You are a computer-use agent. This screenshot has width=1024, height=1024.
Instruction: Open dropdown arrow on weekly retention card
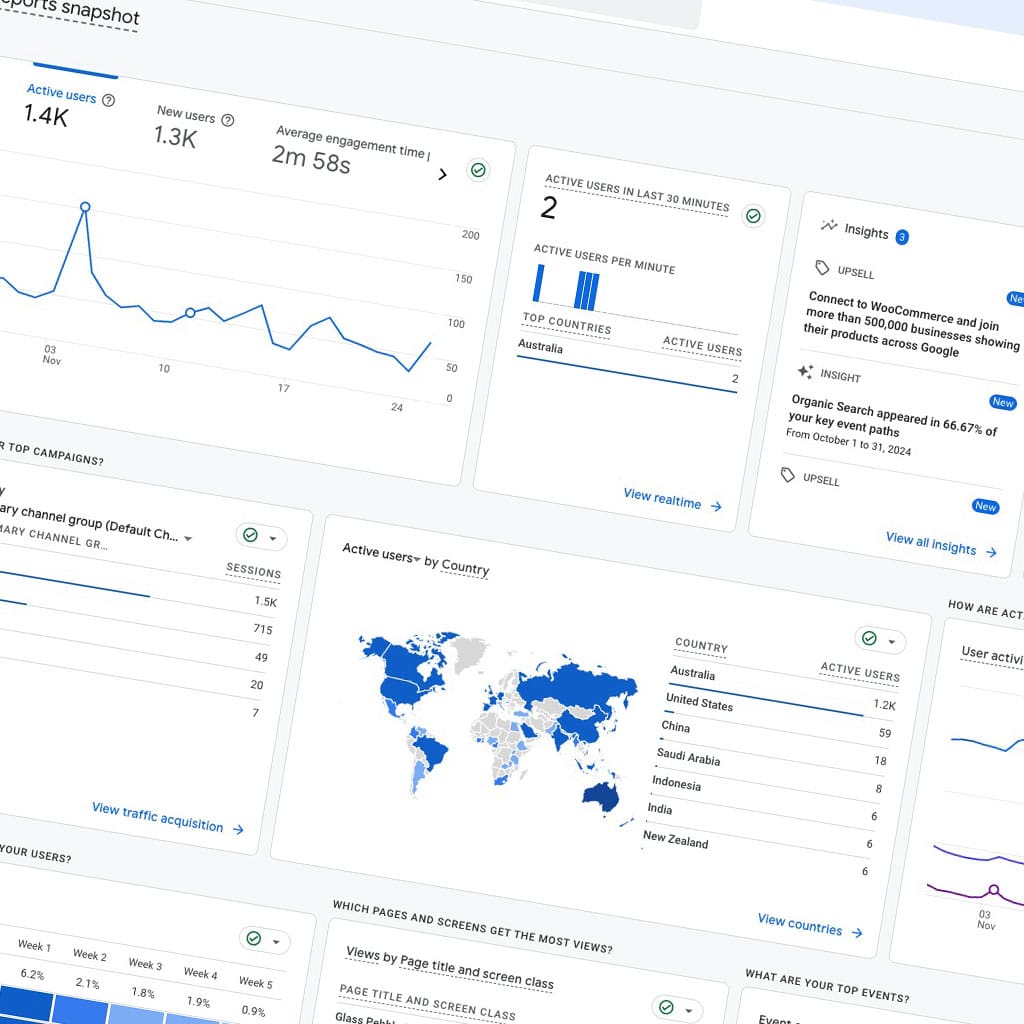pyautogui.click(x=276, y=942)
